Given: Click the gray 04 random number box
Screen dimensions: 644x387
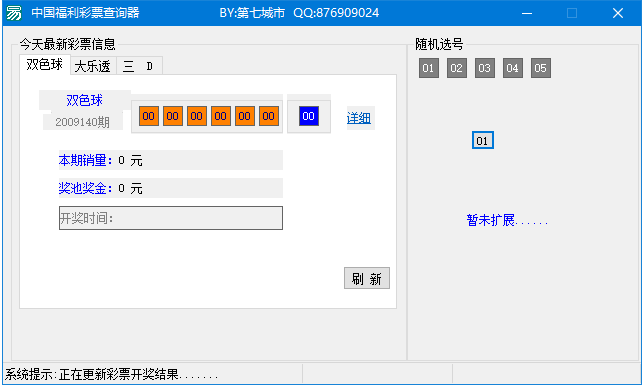Looking at the screenshot, I should [513, 68].
